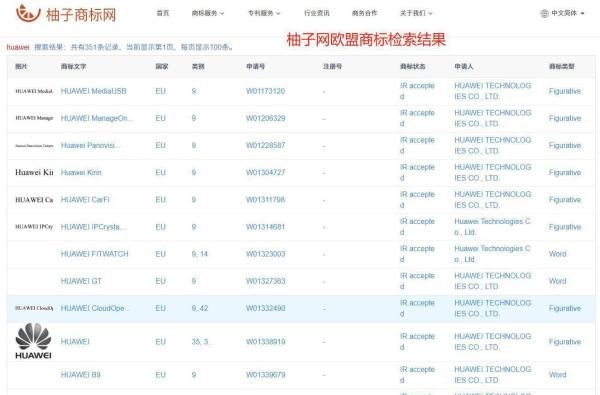Click application number W01338919
The width and height of the screenshot is (600, 395).
(x=266, y=341)
